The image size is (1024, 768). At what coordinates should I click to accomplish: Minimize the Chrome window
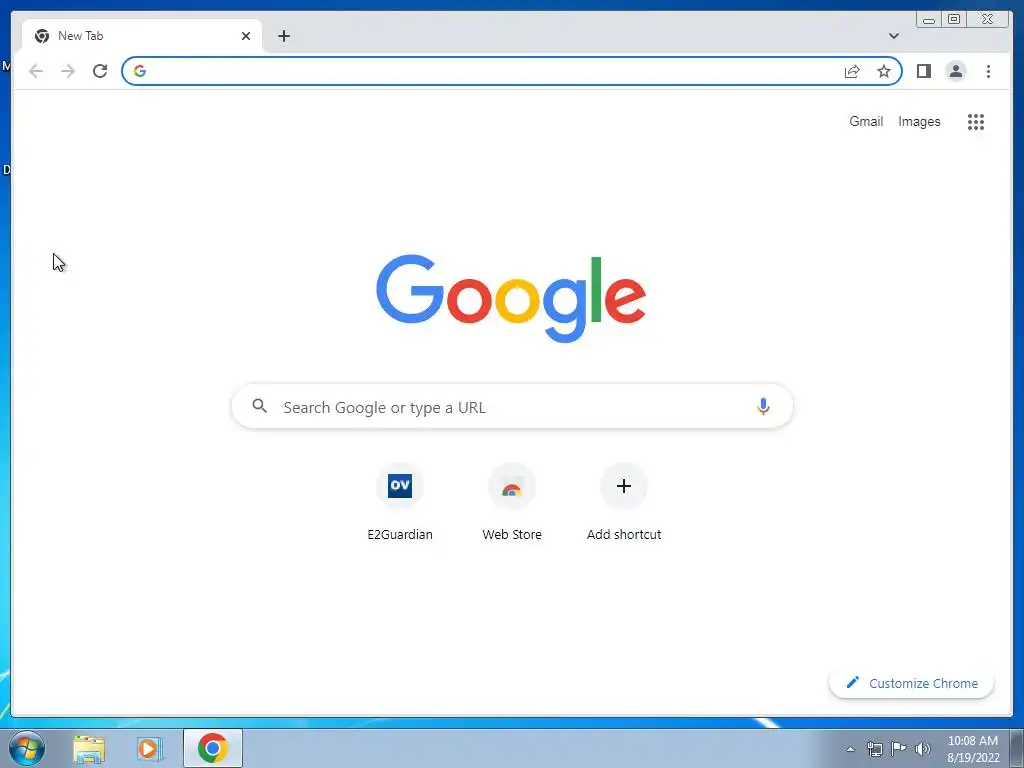click(x=929, y=20)
